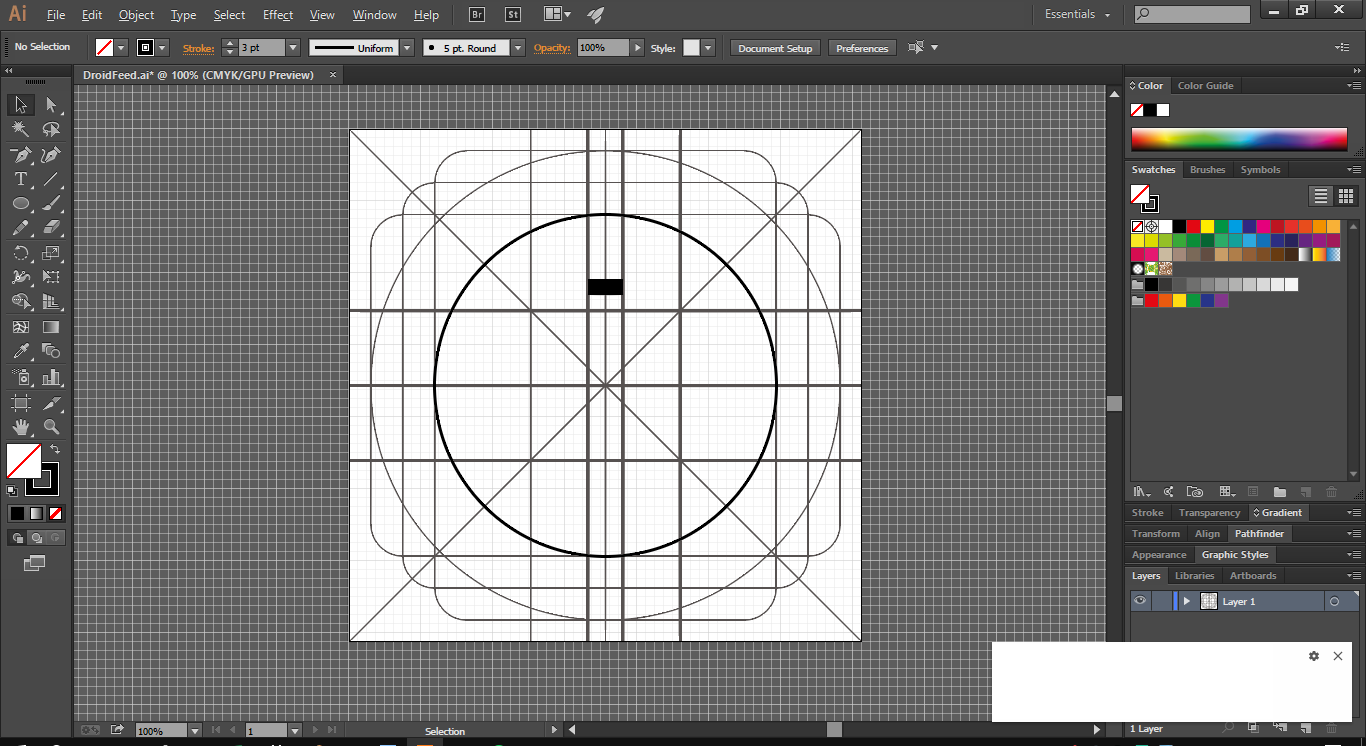Screen dimensions: 1366x746
Task: Switch to the Zoom tool
Action: pyautogui.click(x=51, y=427)
